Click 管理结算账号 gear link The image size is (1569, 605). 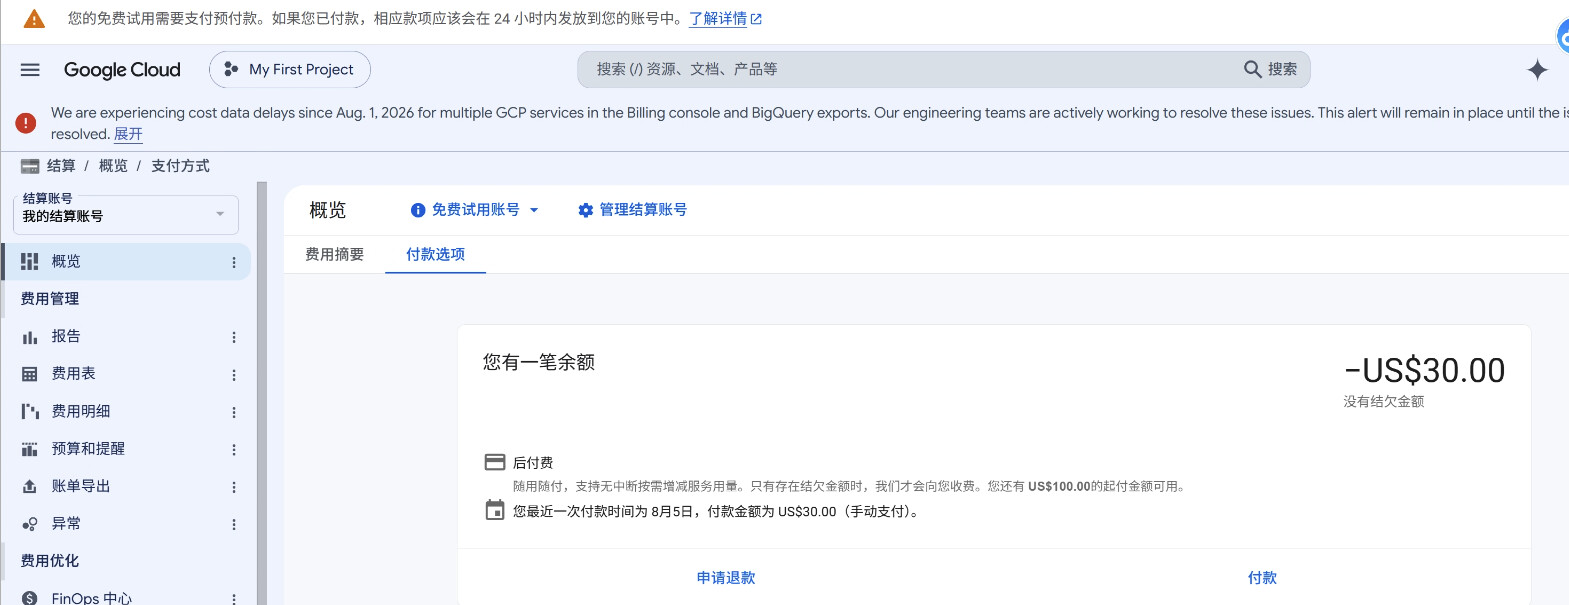click(x=632, y=210)
